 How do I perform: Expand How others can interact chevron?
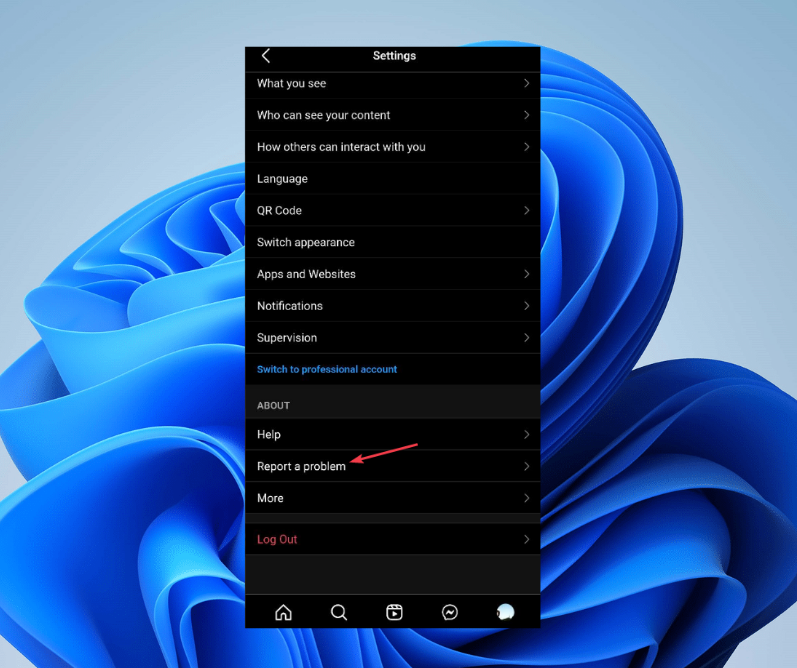527,147
